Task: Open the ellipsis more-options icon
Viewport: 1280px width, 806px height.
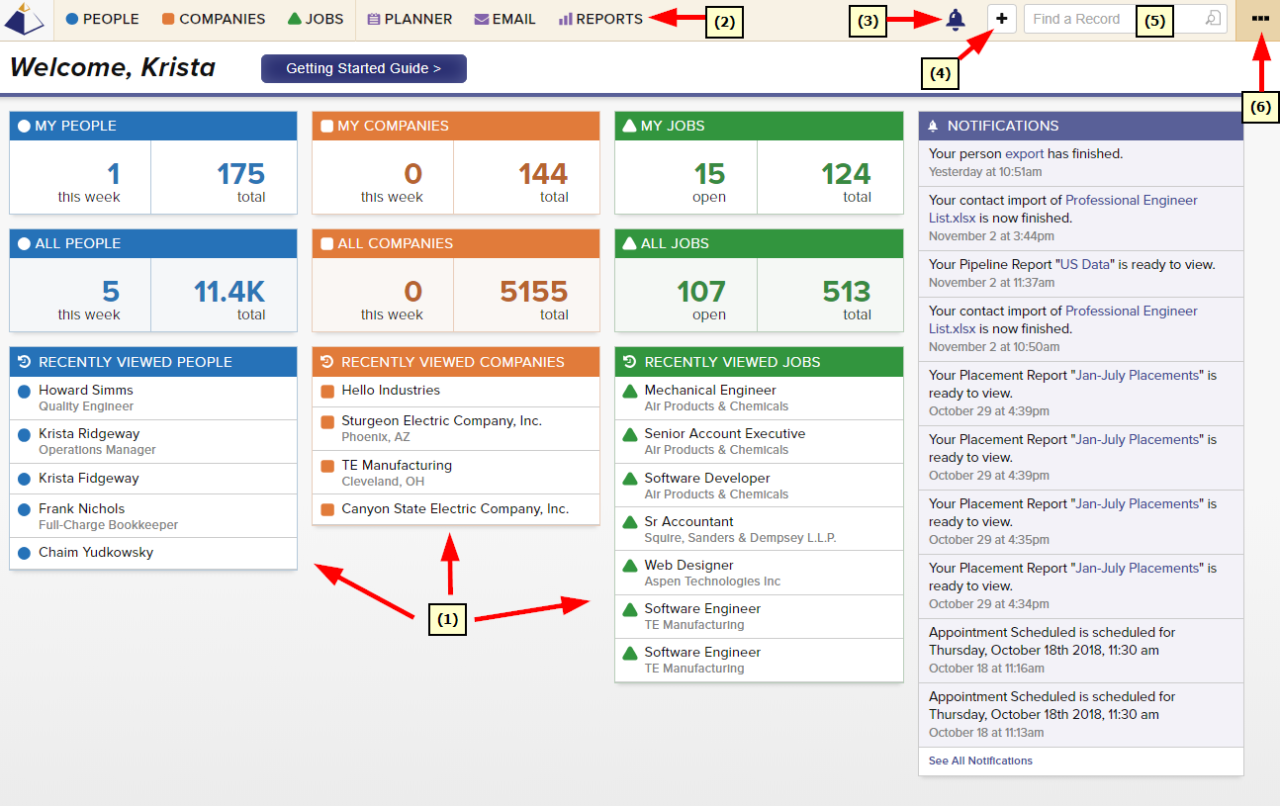Action: (1260, 17)
